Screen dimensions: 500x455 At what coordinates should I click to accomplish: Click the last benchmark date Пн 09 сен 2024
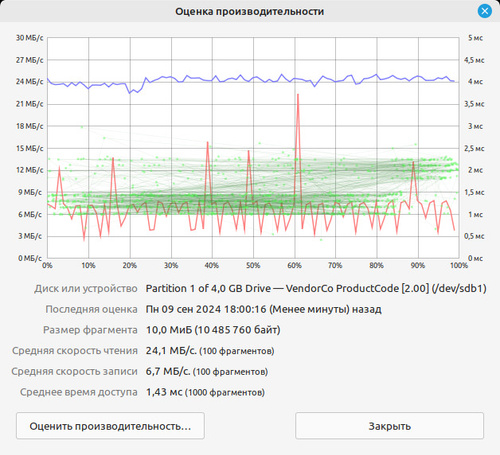[183, 309]
